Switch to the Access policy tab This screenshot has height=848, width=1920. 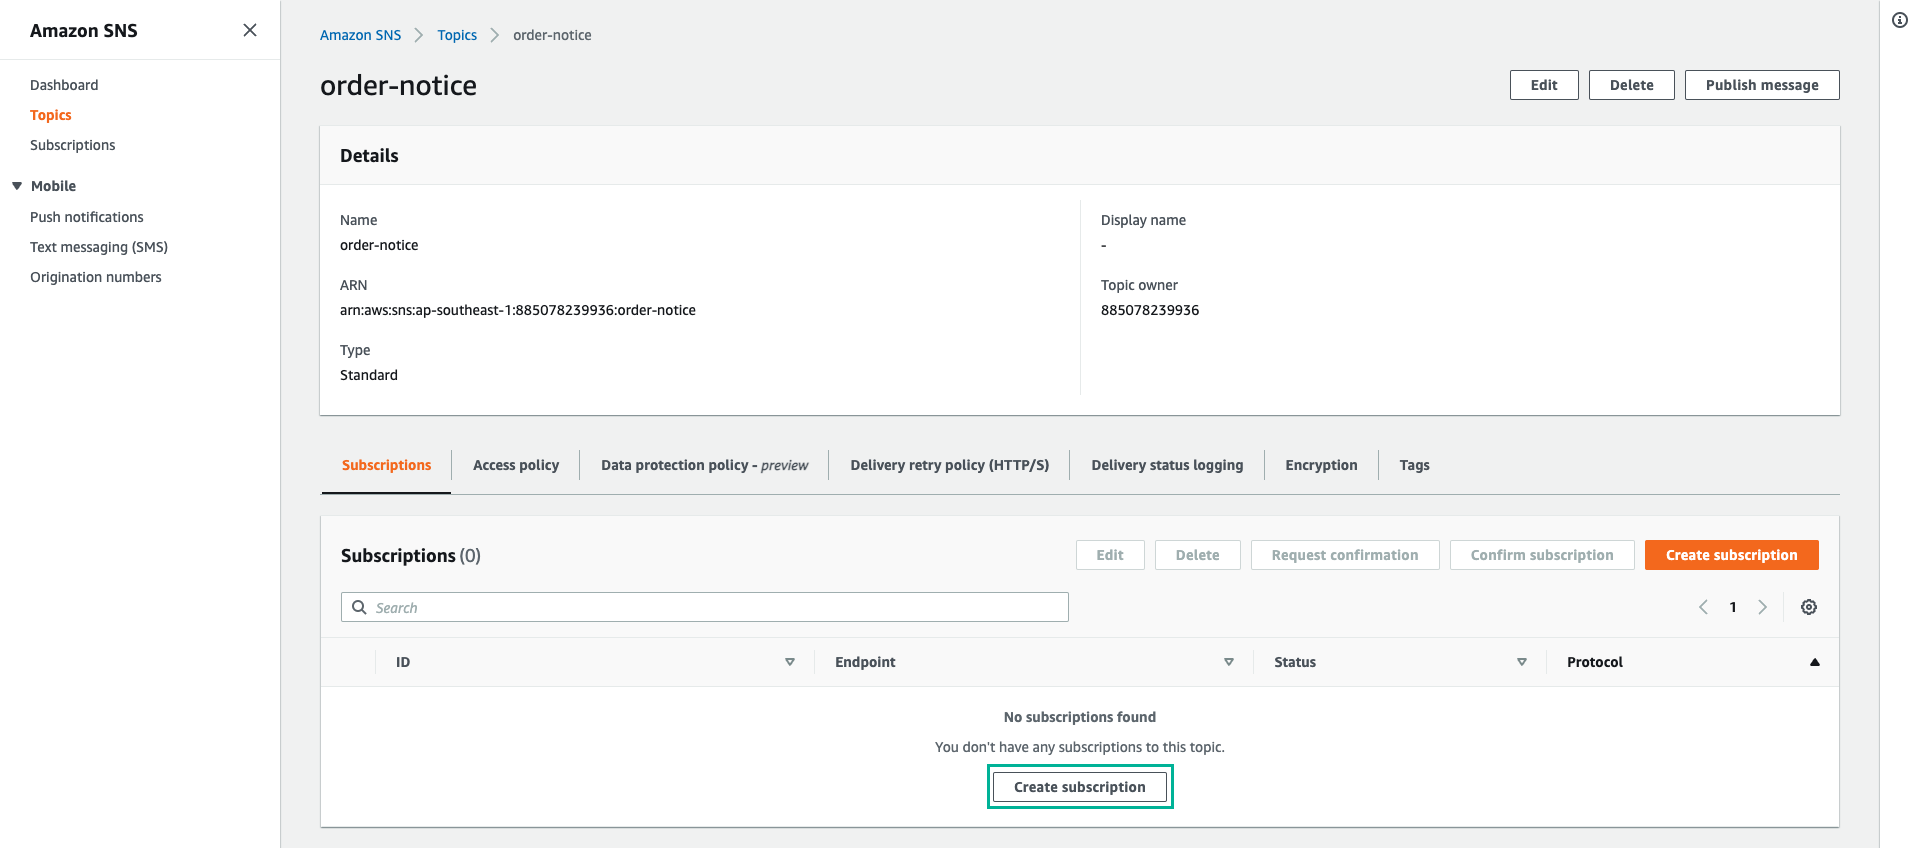click(516, 465)
